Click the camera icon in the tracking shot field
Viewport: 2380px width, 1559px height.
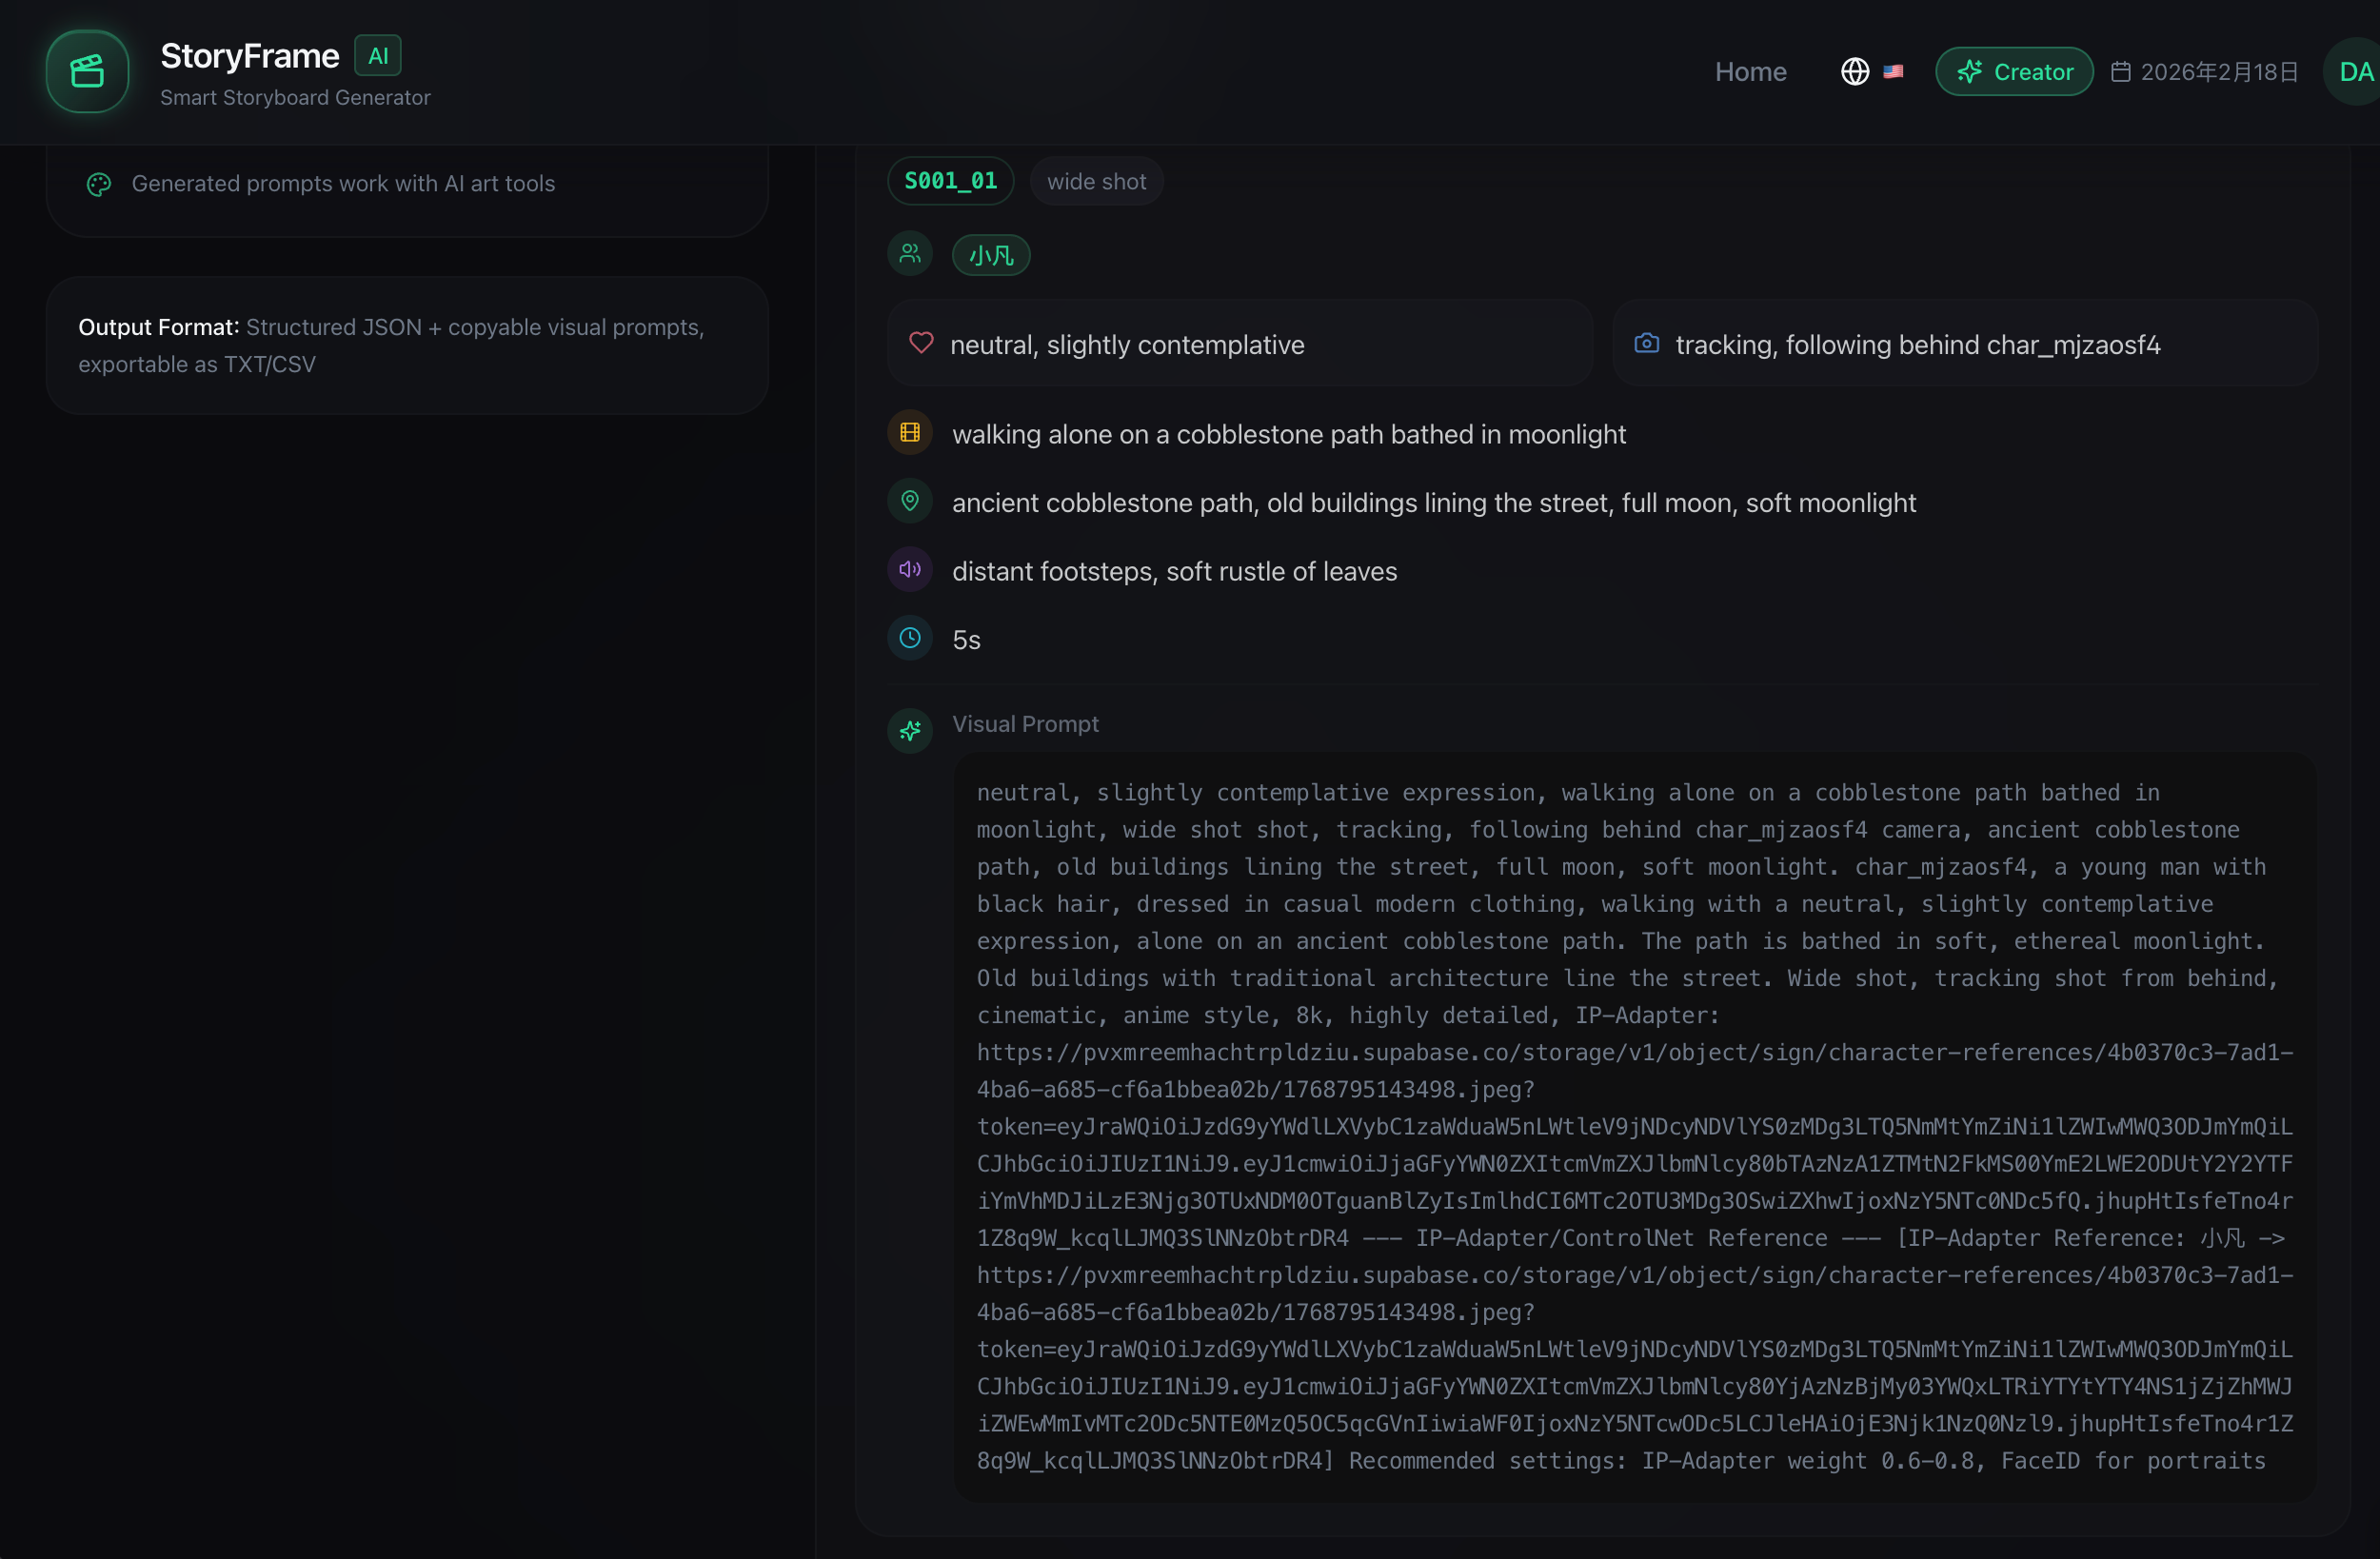pyautogui.click(x=1646, y=343)
